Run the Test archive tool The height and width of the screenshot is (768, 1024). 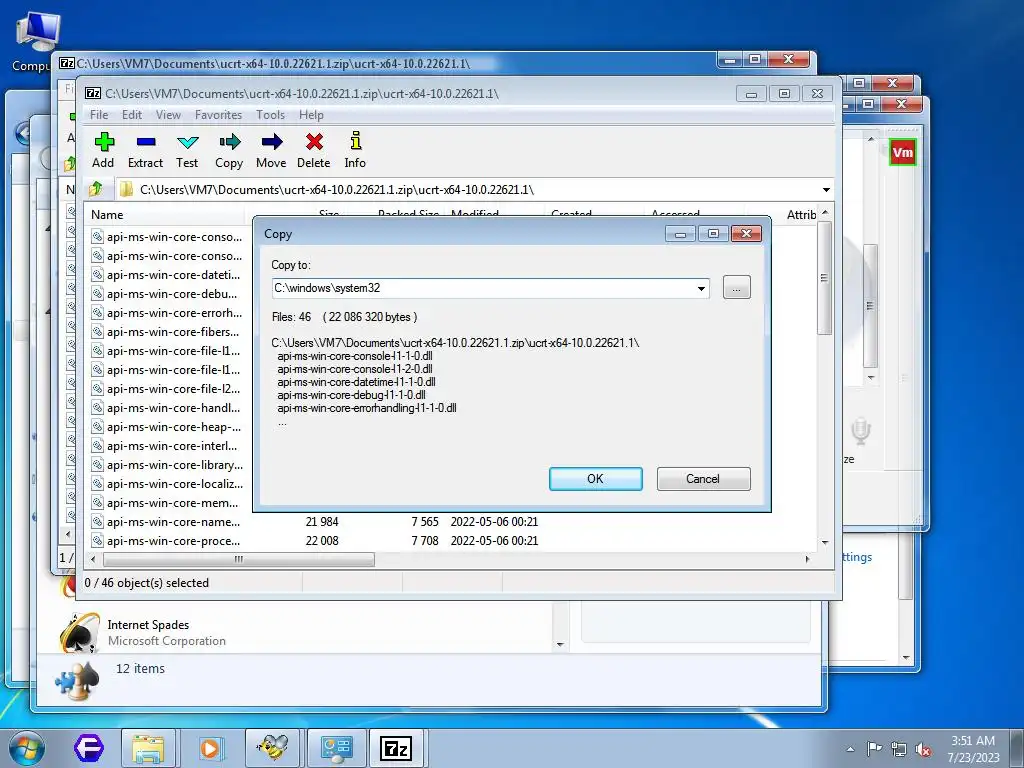coord(187,142)
